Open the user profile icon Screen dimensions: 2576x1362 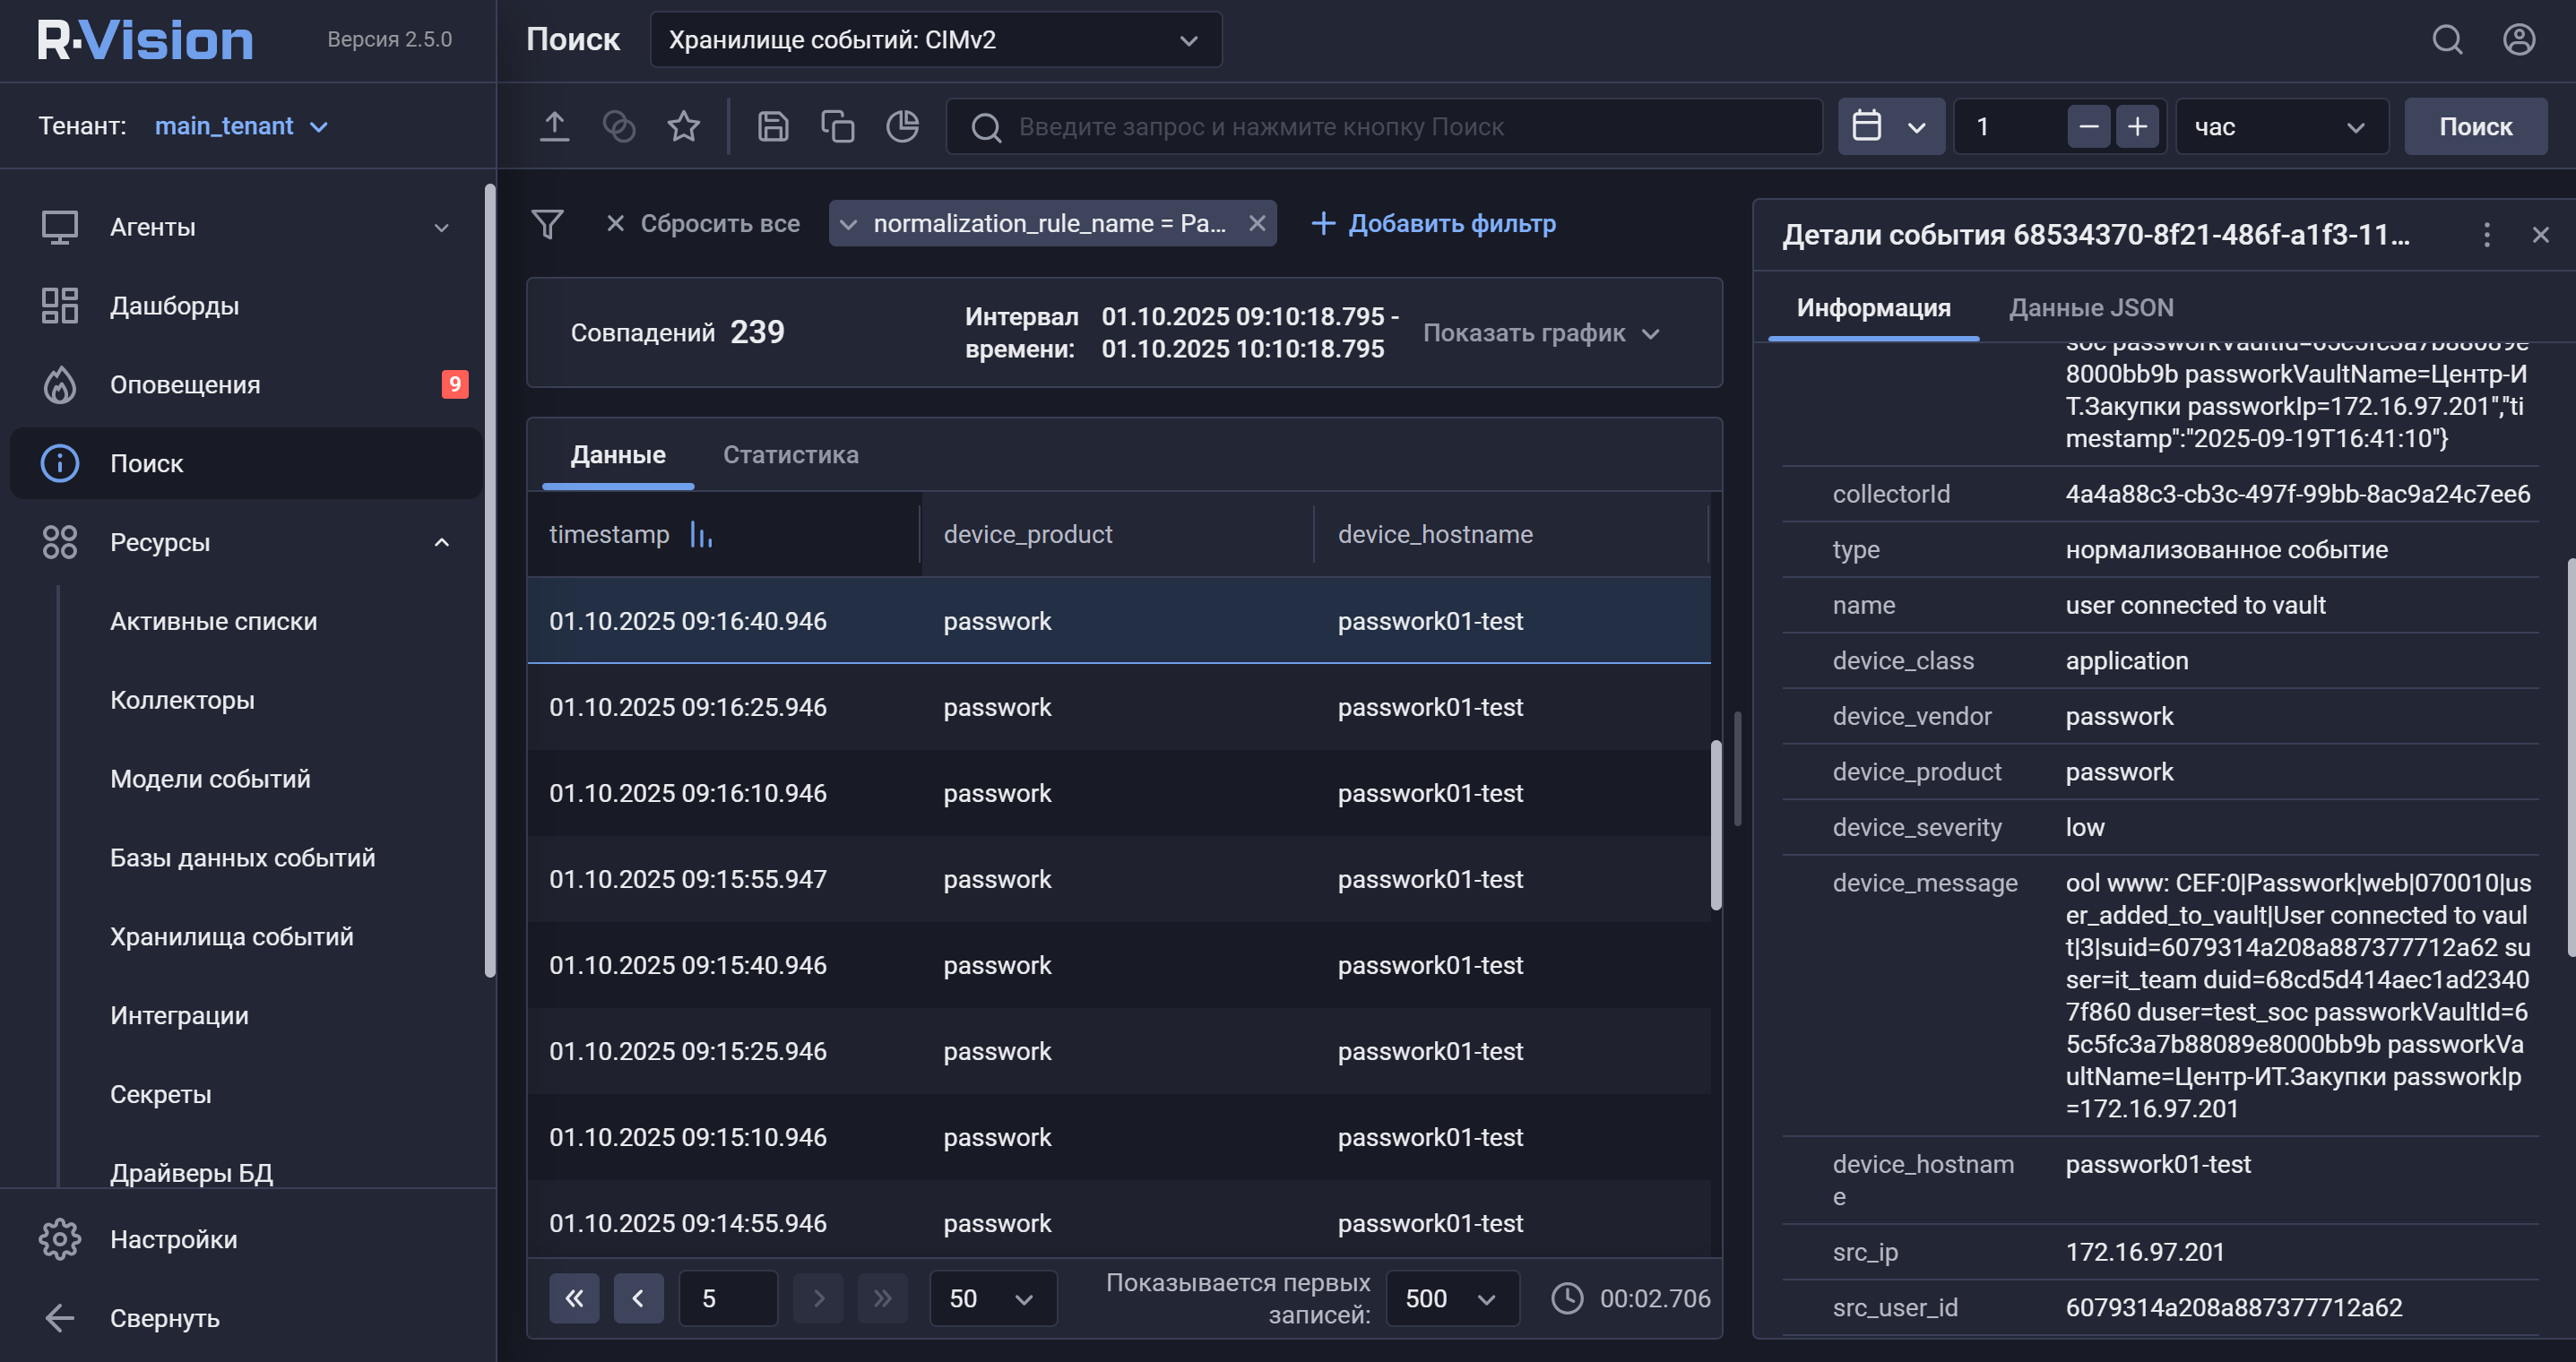[2518, 40]
